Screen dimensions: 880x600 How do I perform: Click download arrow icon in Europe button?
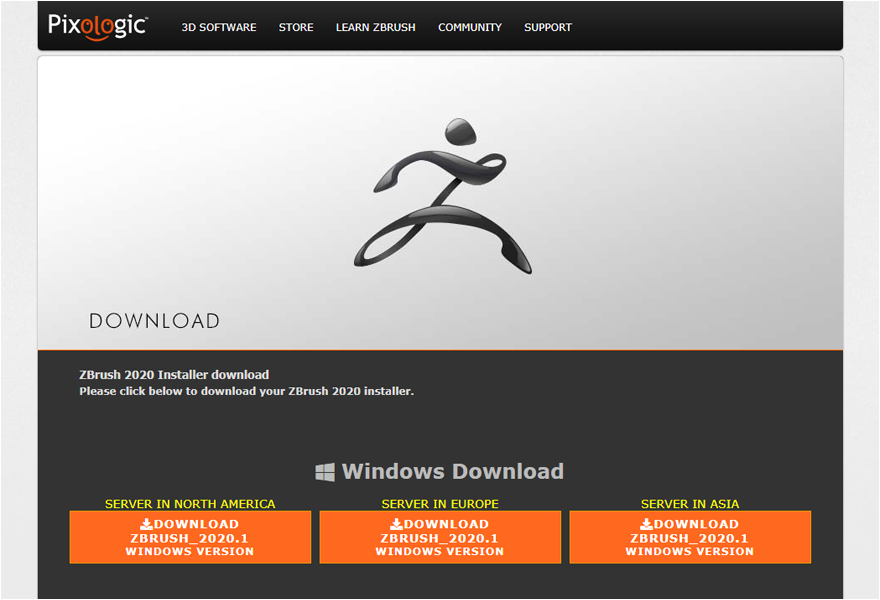point(396,524)
